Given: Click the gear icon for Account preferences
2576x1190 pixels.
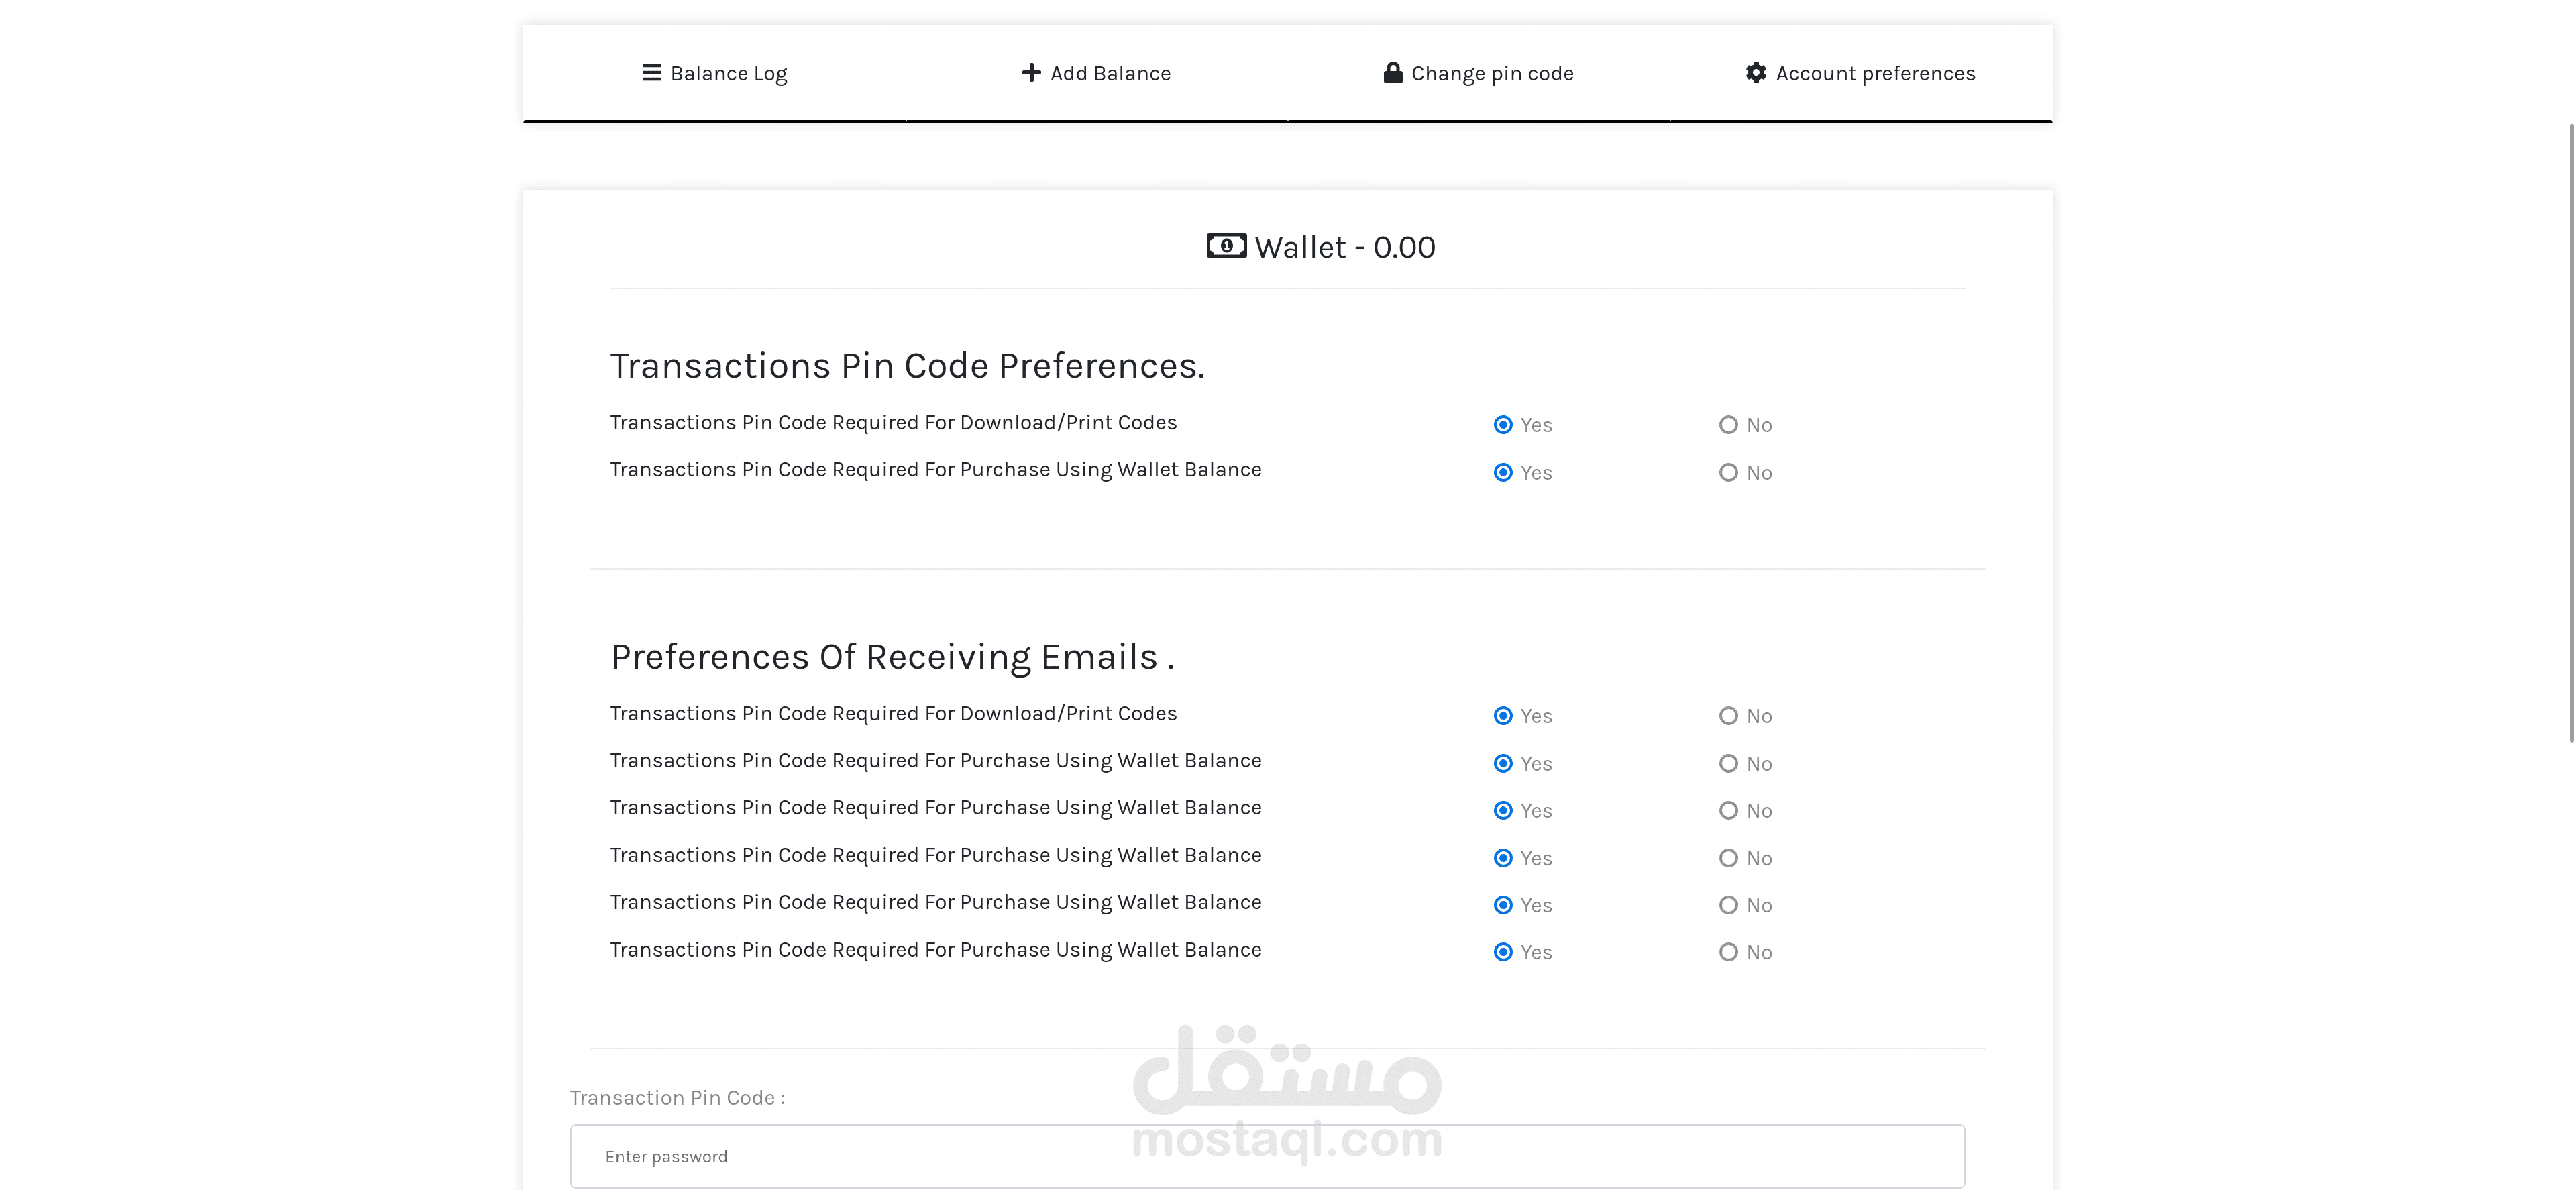Looking at the screenshot, I should [x=1756, y=73].
